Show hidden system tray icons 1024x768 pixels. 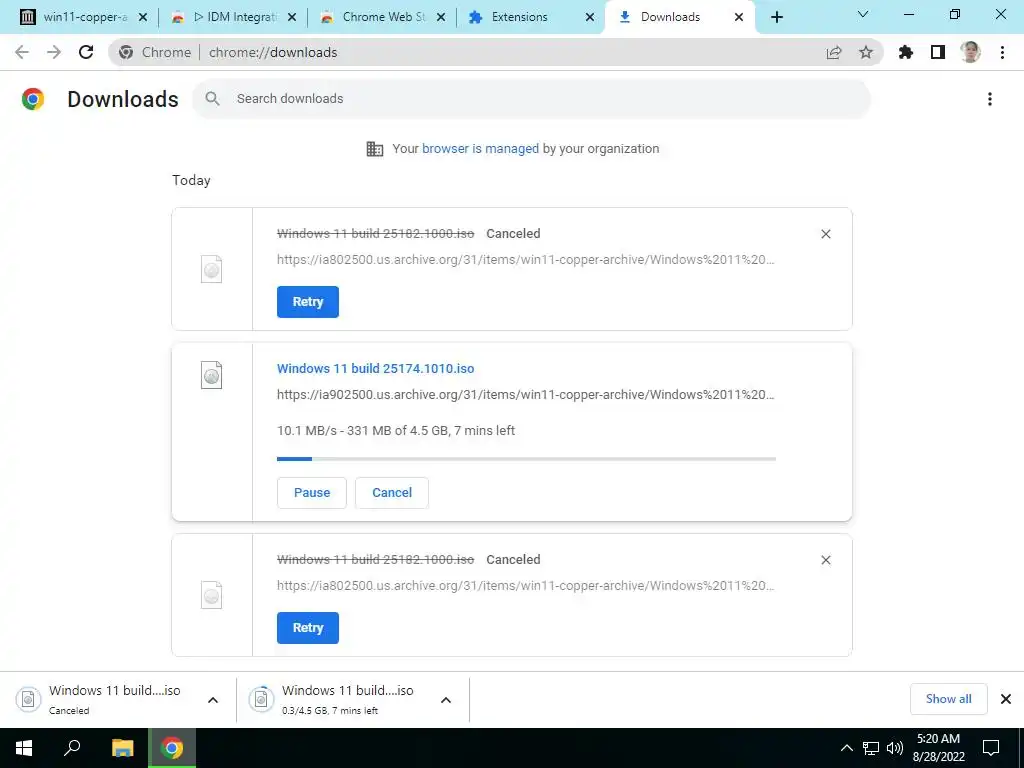[x=846, y=748]
